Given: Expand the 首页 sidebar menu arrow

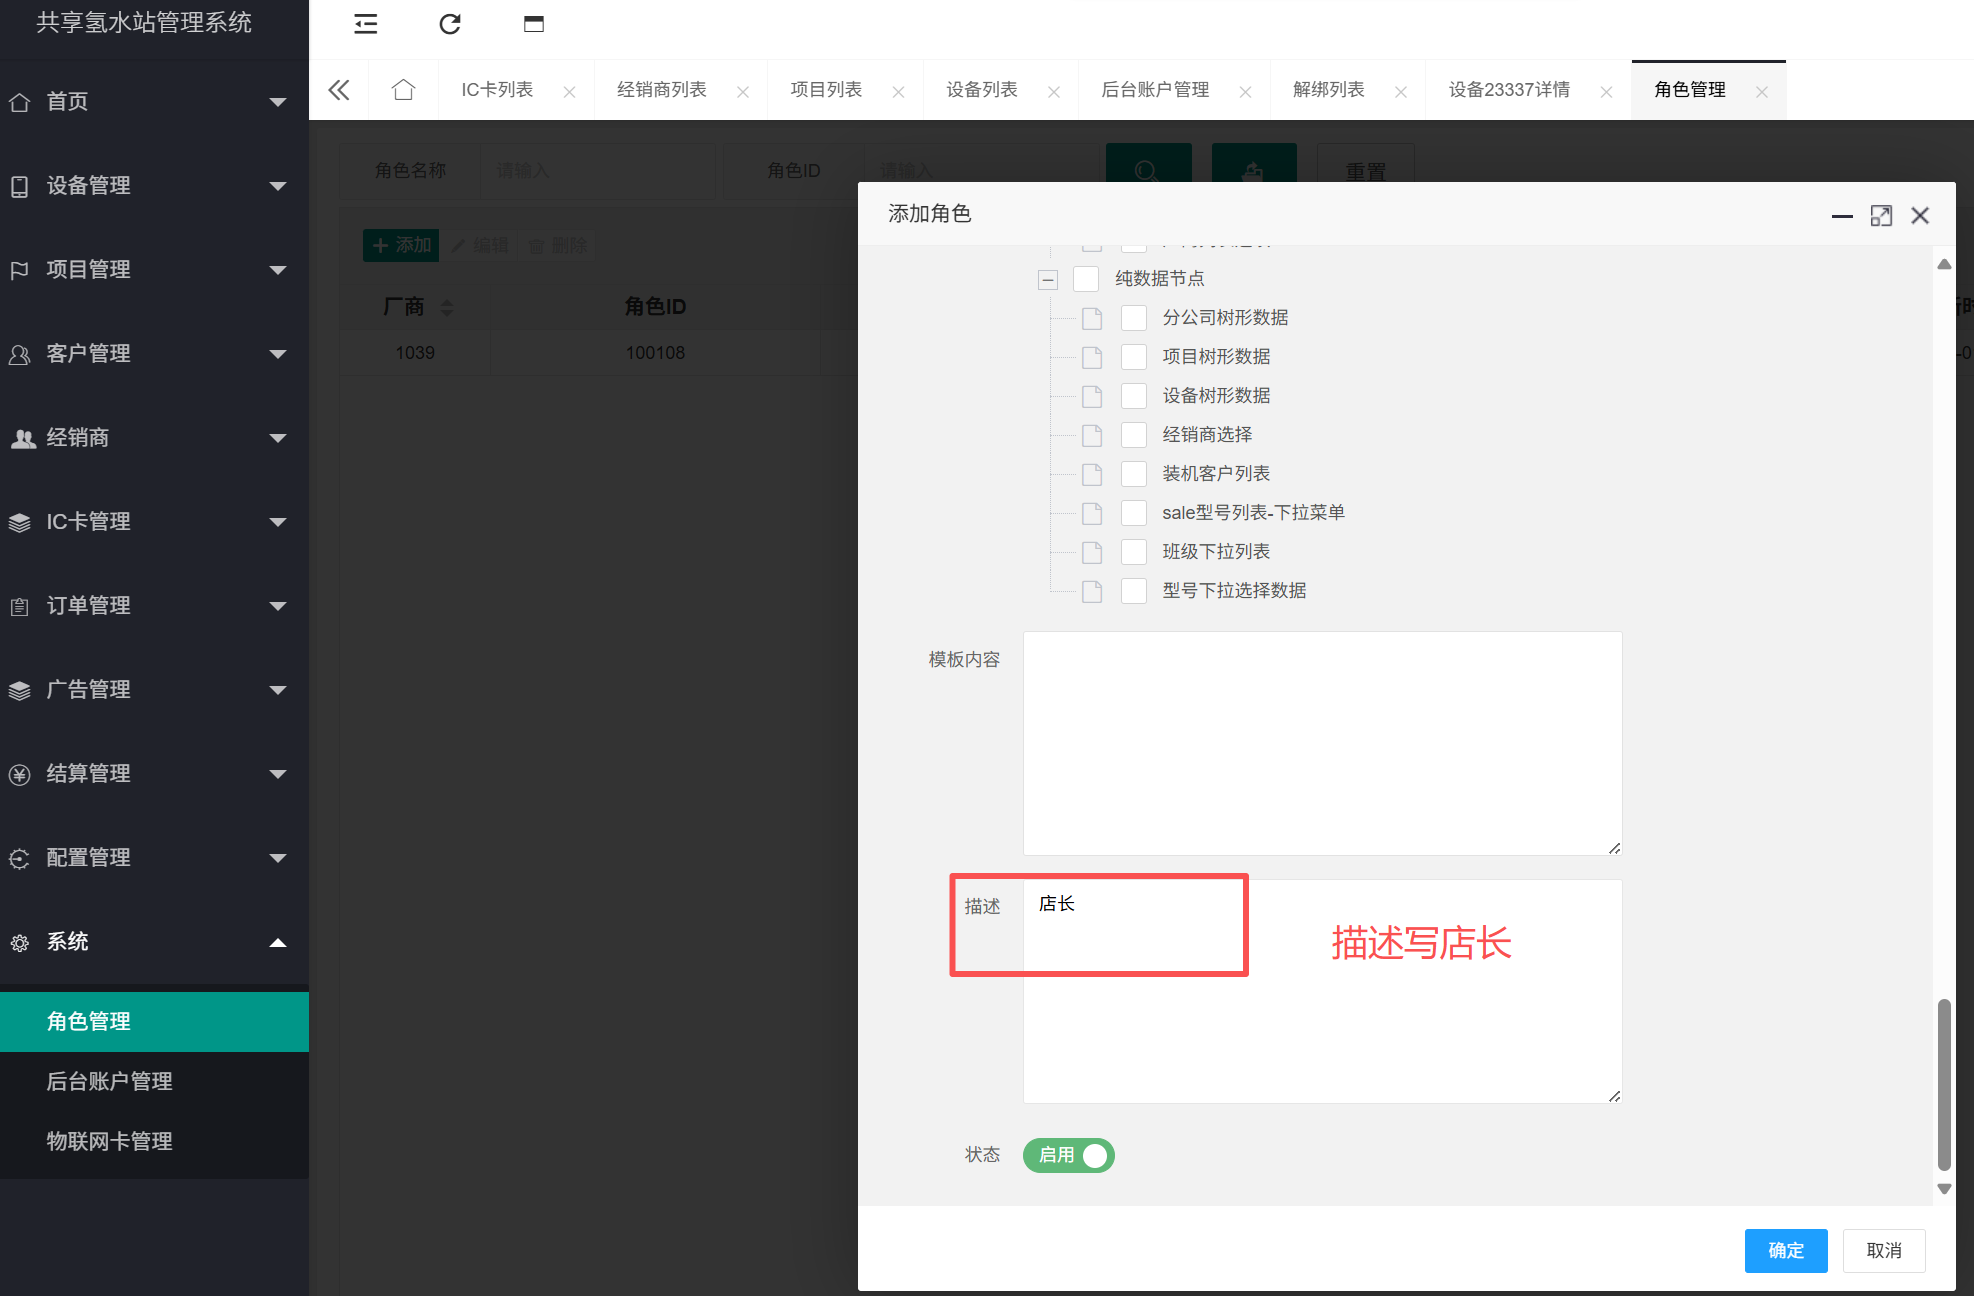Looking at the screenshot, I should coord(278,102).
